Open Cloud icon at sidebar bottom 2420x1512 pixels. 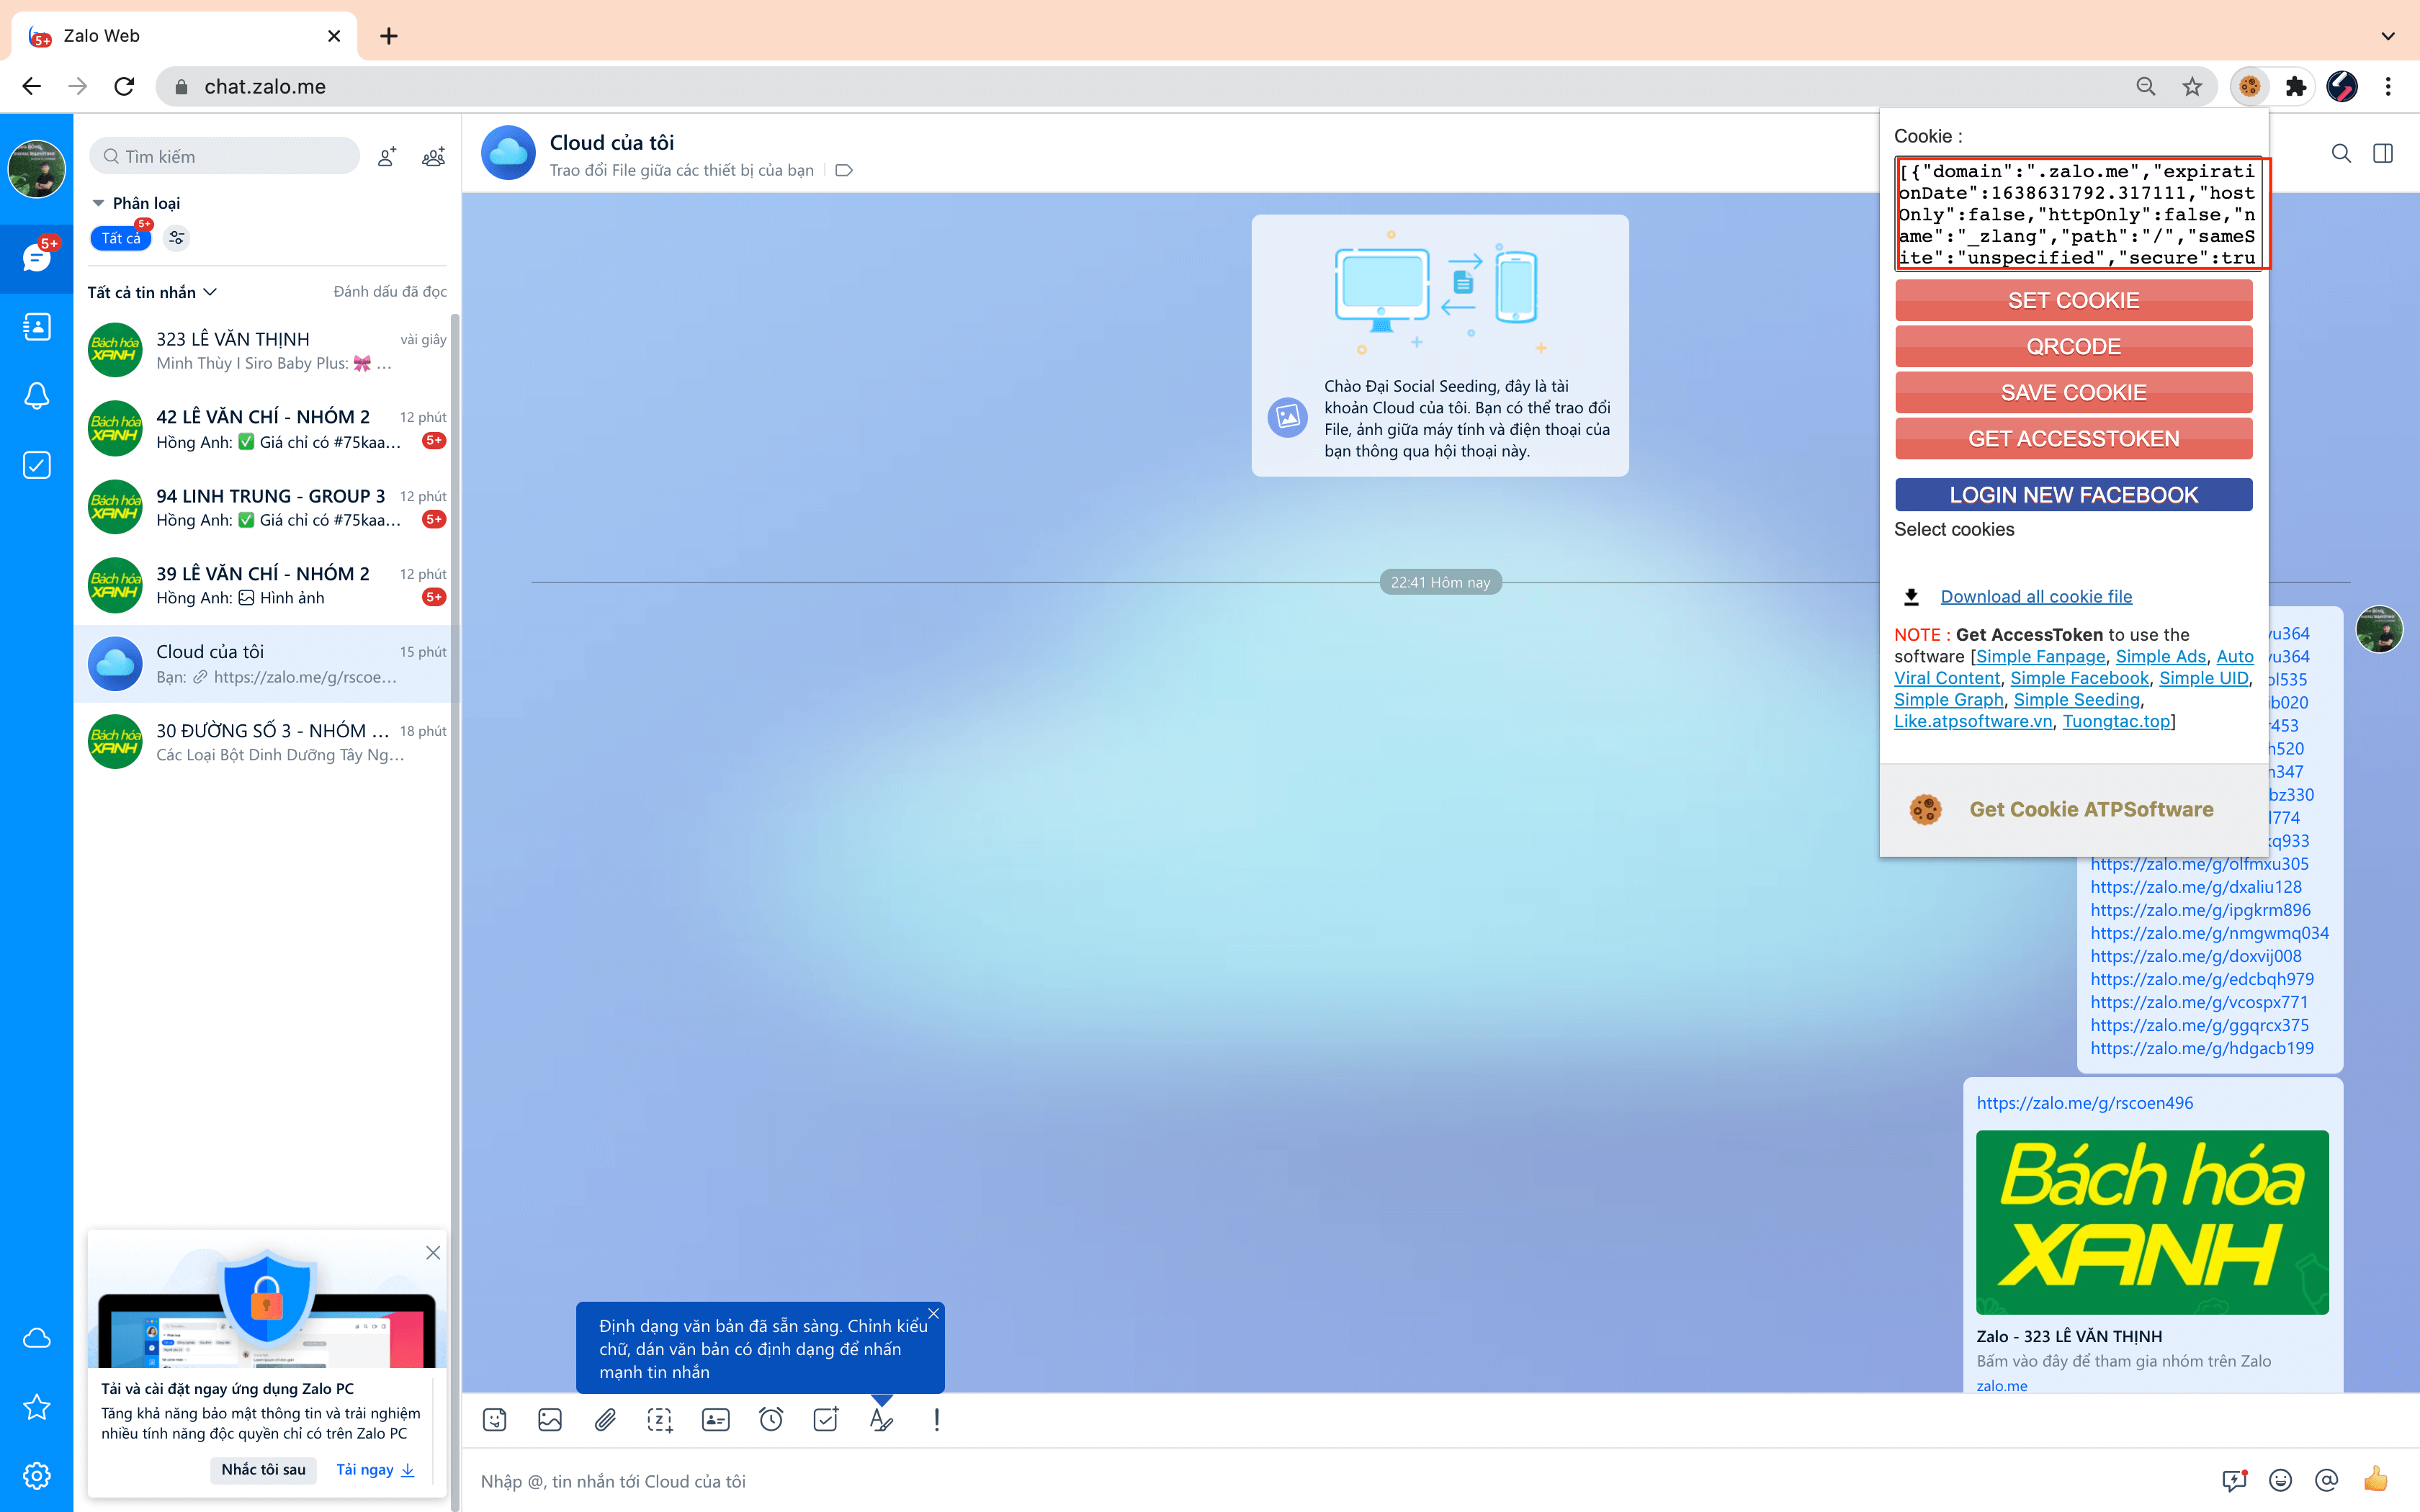pyautogui.click(x=36, y=1338)
